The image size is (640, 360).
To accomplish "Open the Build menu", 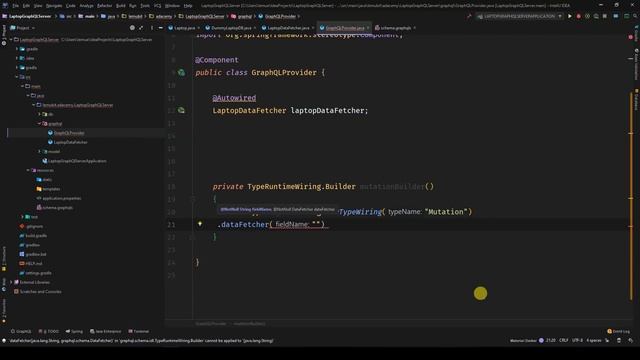I will [121, 6].
